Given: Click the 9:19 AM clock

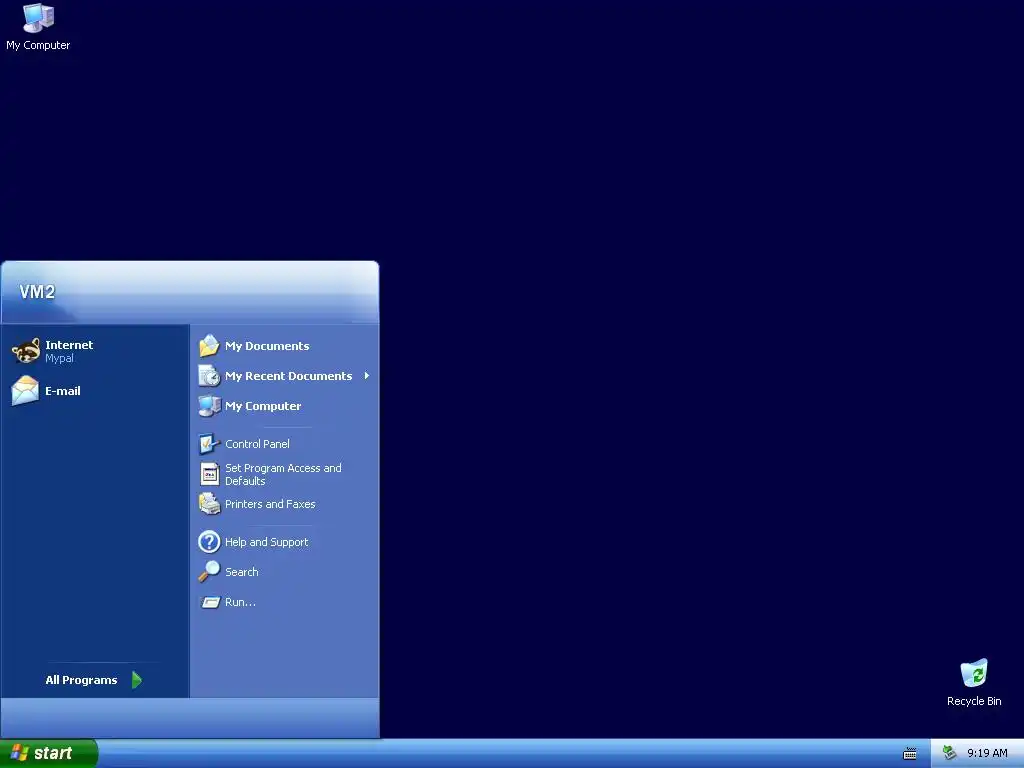Looking at the screenshot, I should click(987, 753).
